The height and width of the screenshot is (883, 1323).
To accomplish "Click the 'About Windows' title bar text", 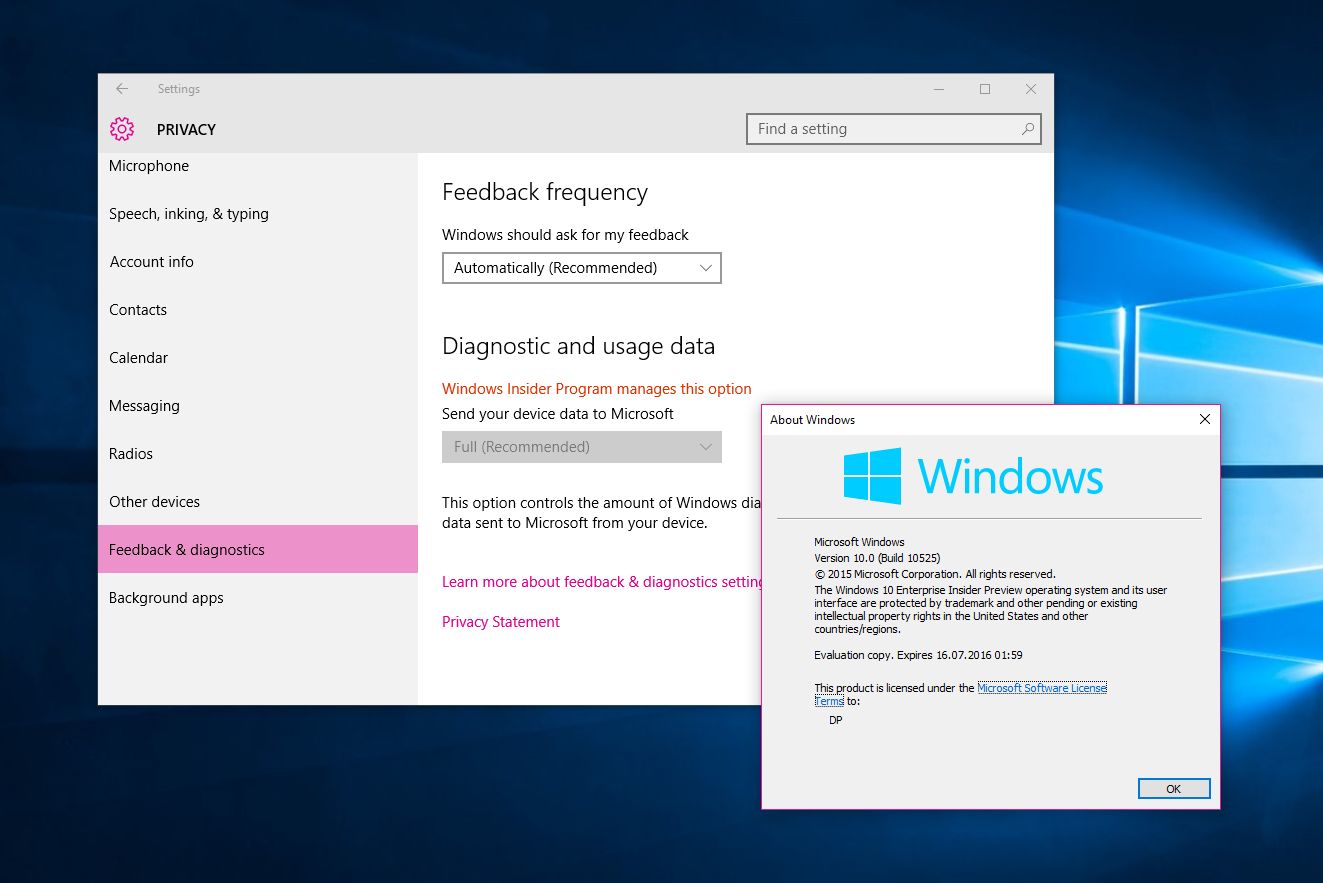I will tap(812, 420).
